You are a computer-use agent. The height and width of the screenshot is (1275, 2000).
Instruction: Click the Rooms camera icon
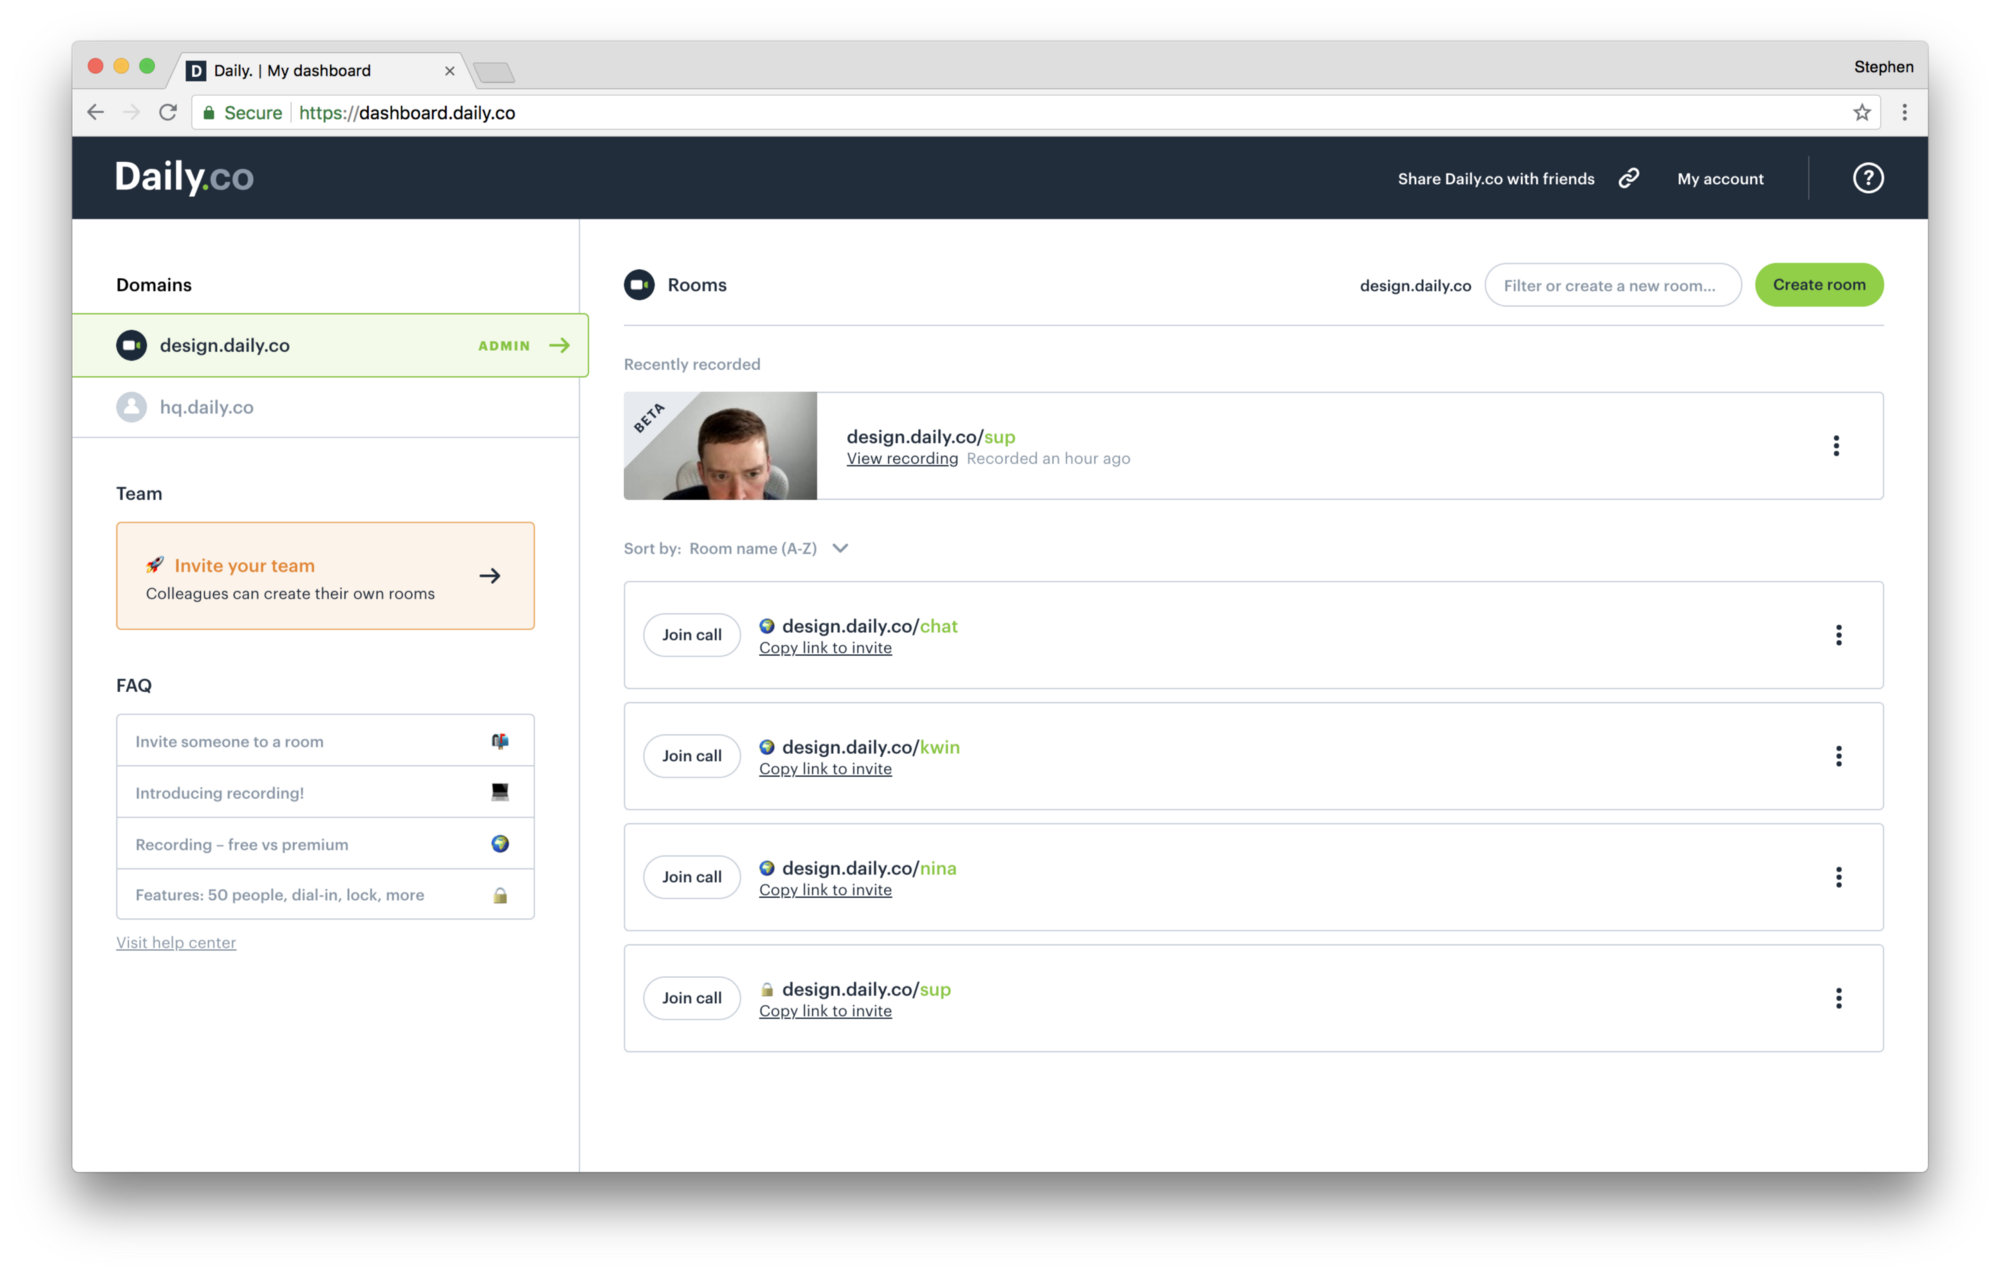tap(639, 285)
